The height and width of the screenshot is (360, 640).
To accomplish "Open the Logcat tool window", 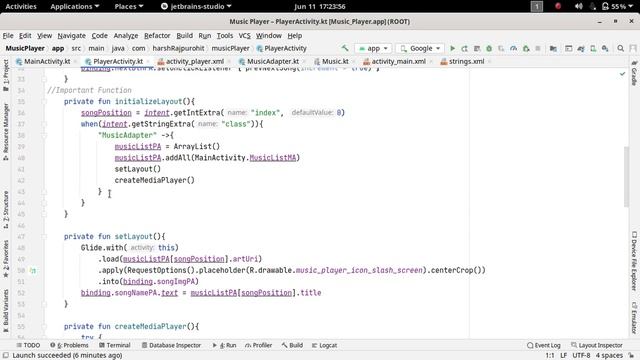I will 324,345.
